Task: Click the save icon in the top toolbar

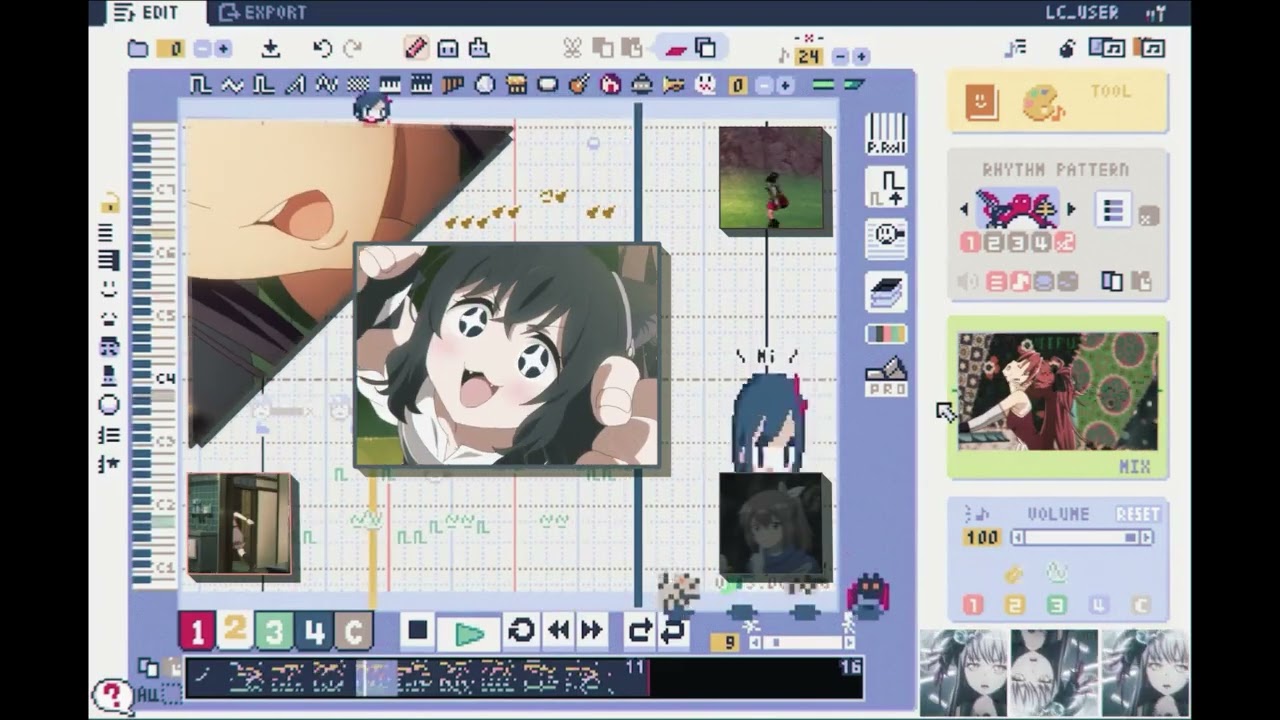Action: (x=272, y=48)
